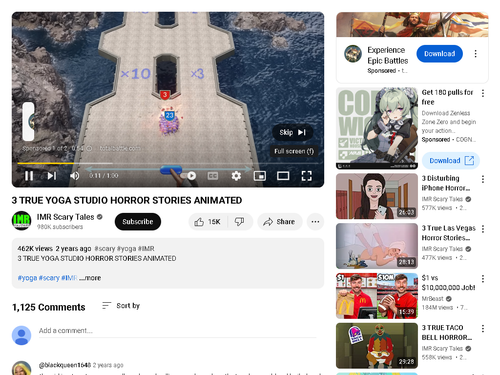Open IMR Scary Tales channel avatar
Viewport: 500px width, 375px height.
click(21, 221)
